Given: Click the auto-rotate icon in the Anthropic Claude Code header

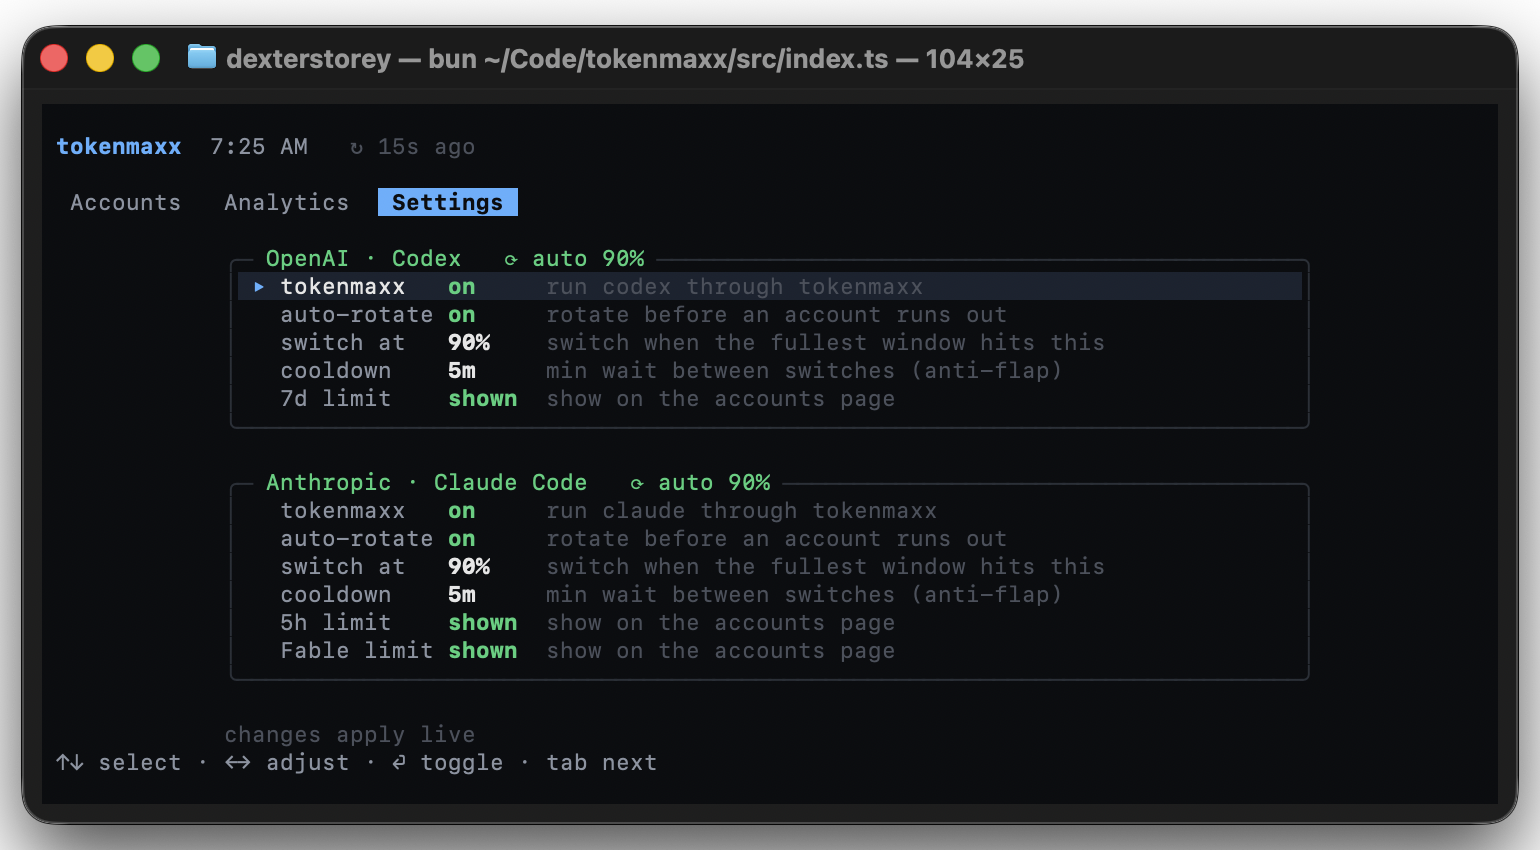Looking at the screenshot, I should click(637, 484).
